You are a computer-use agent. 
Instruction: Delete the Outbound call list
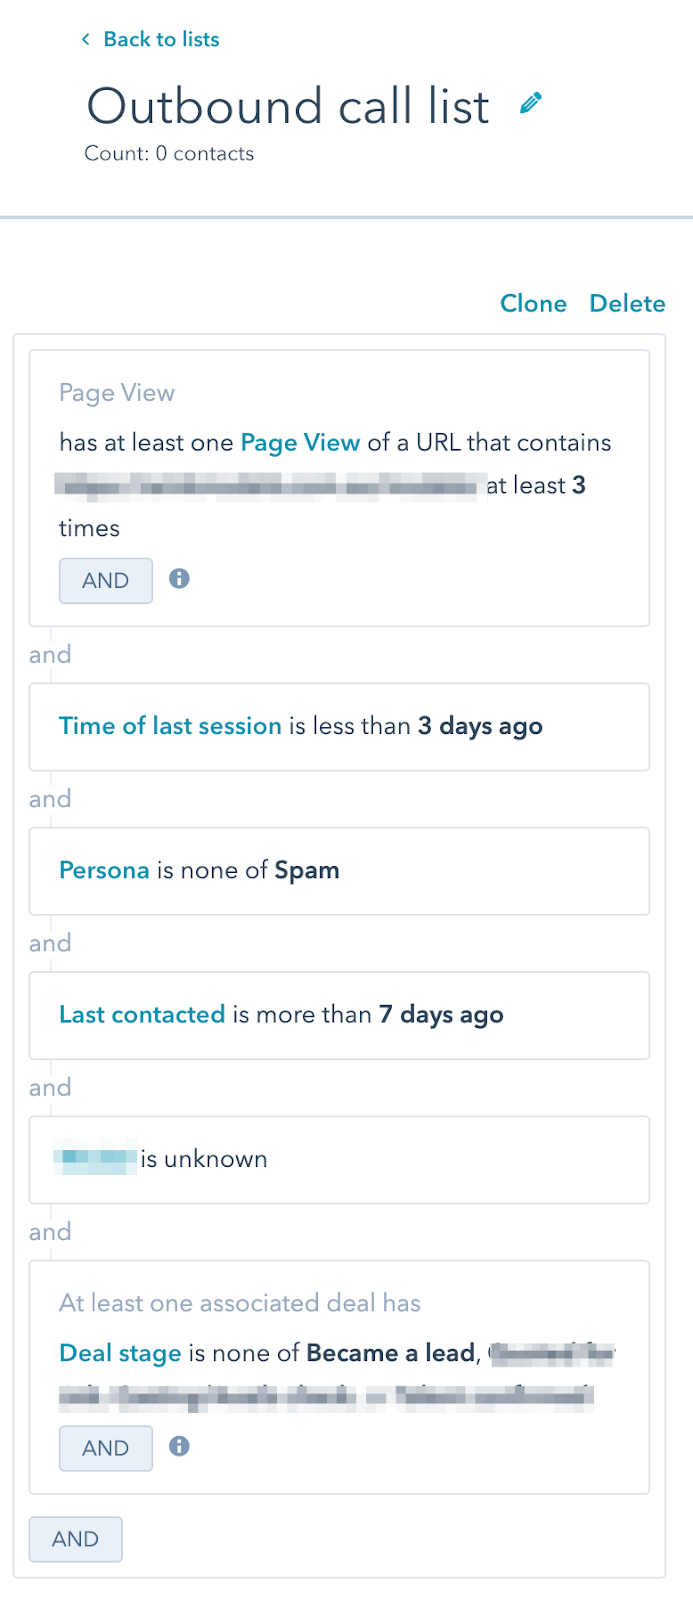click(627, 303)
